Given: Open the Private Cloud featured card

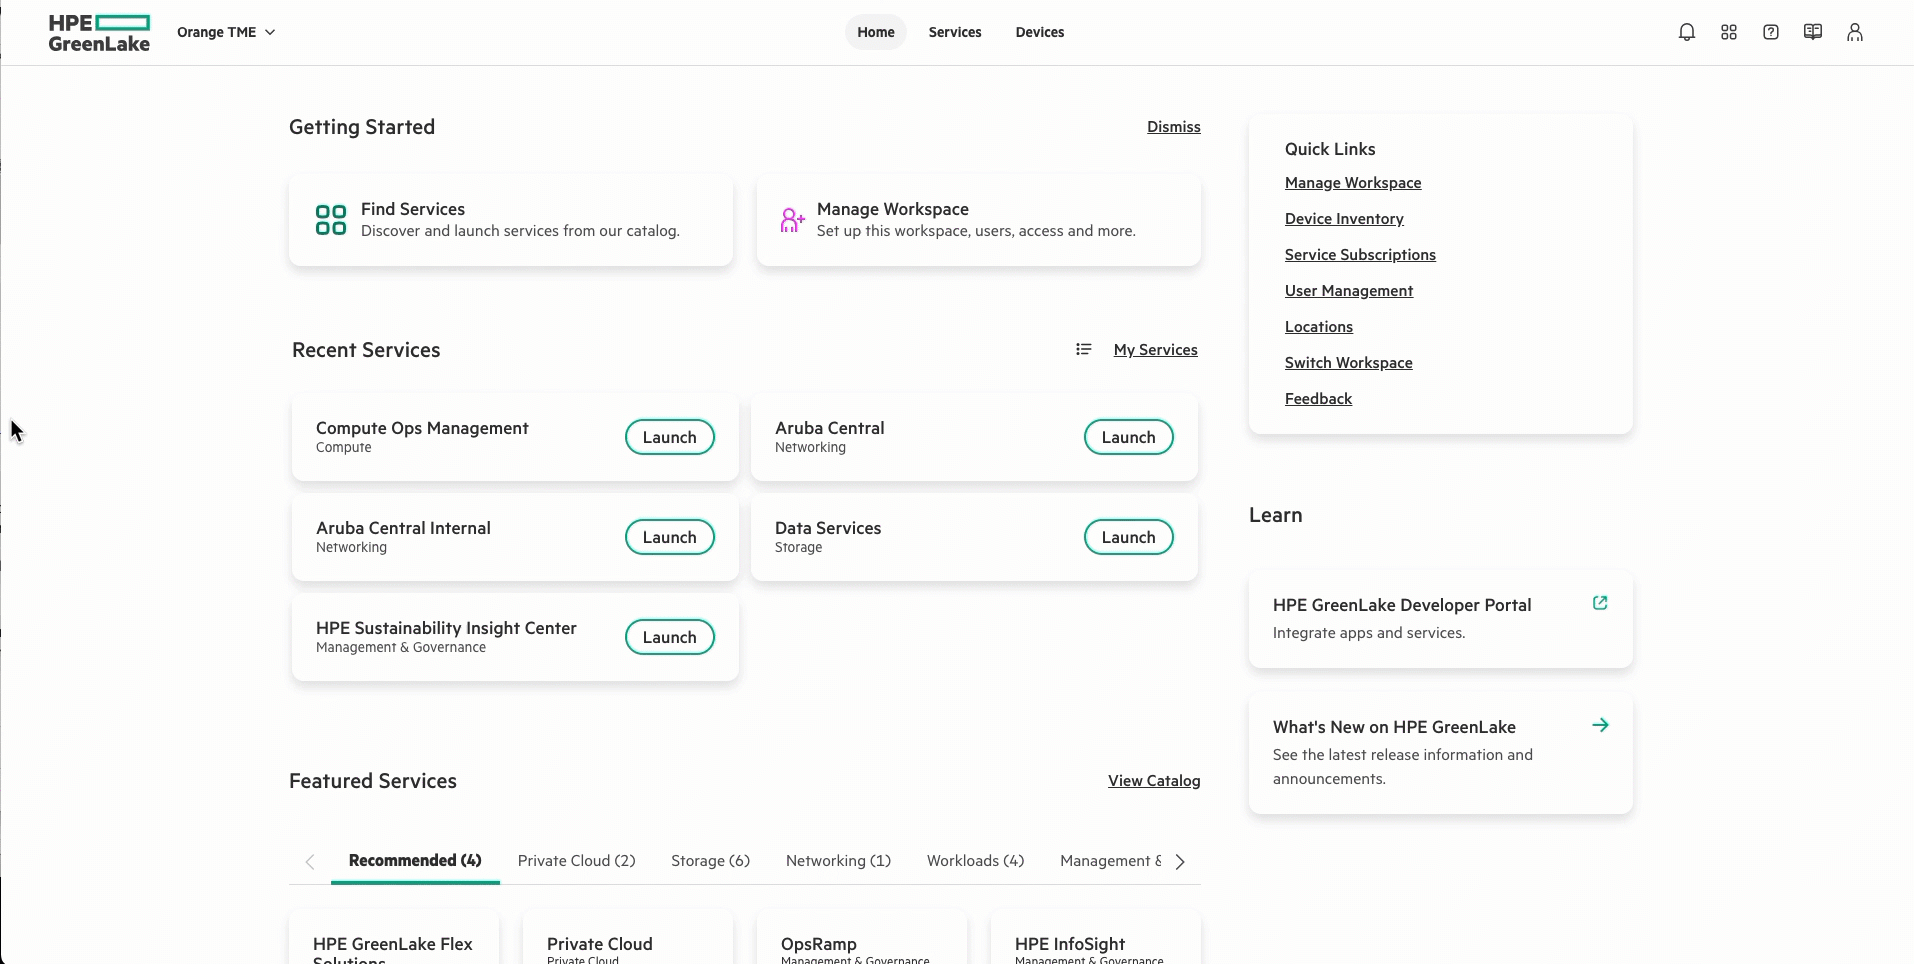Looking at the screenshot, I should click(x=628, y=938).
